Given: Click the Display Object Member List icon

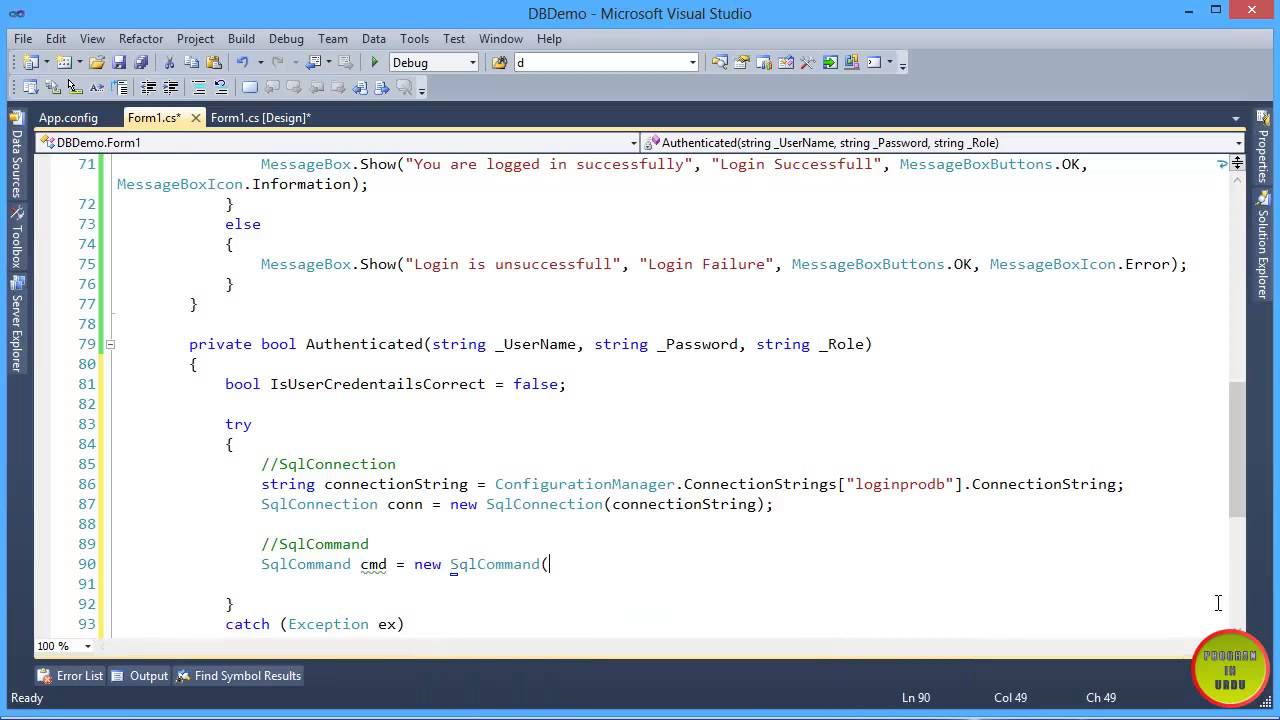Looking at the screenshot, I should 30,87.
